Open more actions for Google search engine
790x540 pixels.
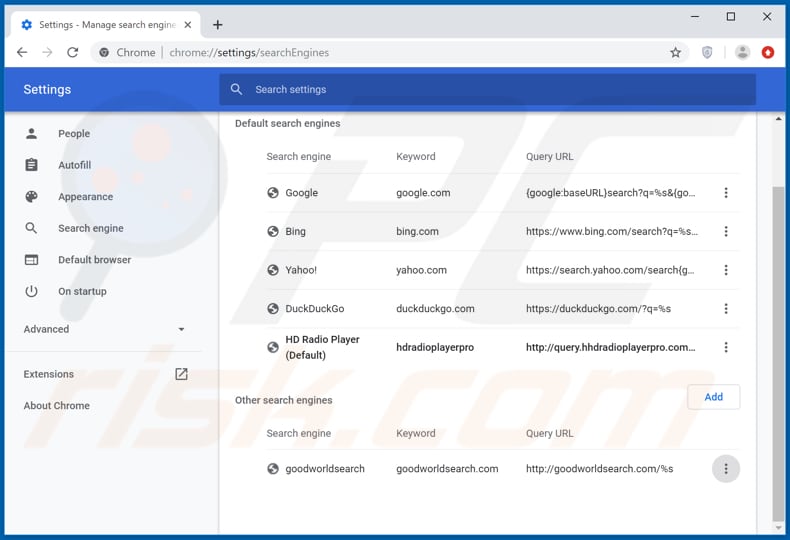(x=726, y=192)
